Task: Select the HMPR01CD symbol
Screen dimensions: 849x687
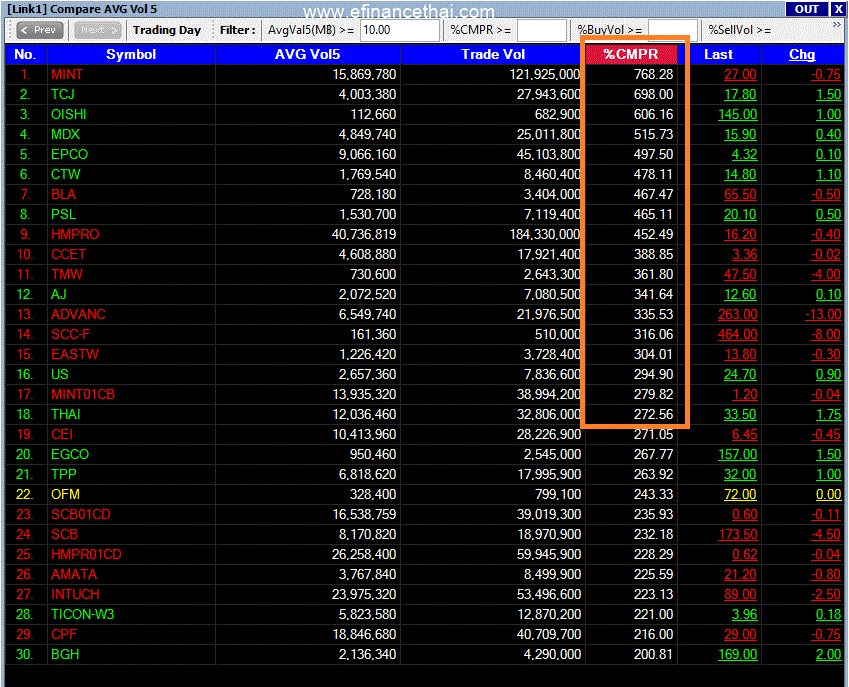Action: pyautogui.click(x=86, y=555)
